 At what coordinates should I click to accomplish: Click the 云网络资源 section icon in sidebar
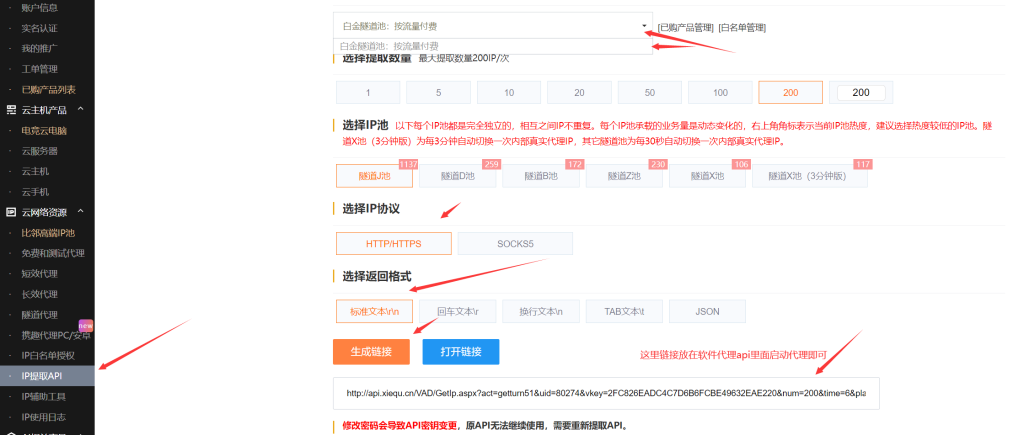[x=11, y=212]
